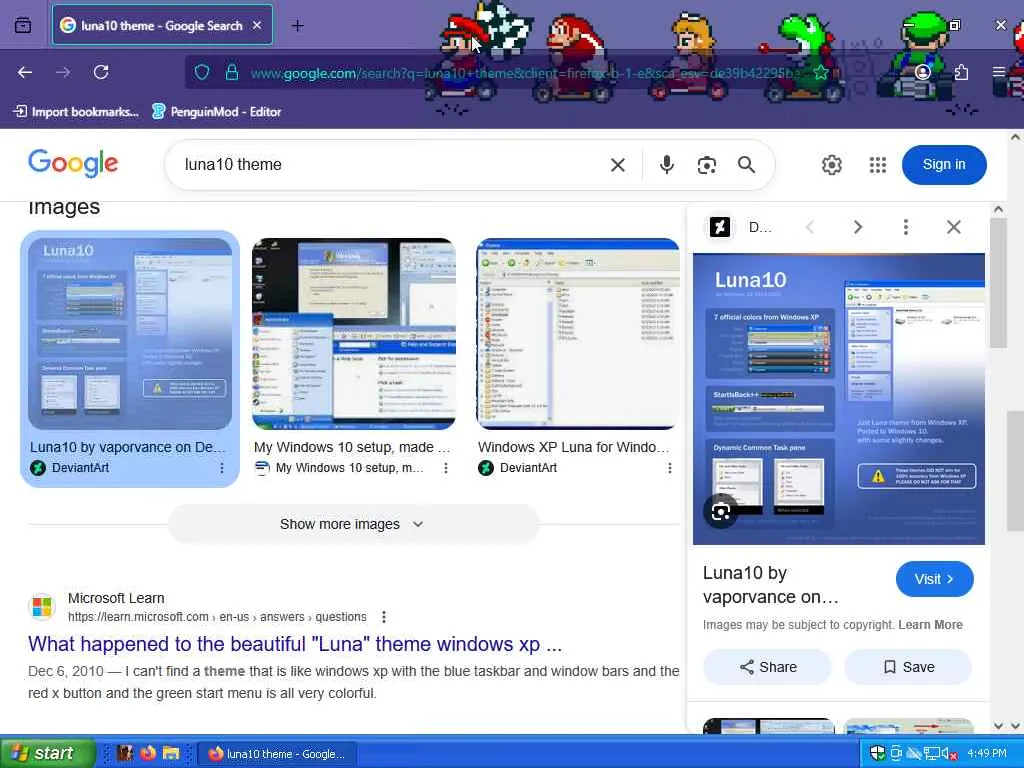
Task: Open Firefox View icon in tab strip
Action: (x=23, y=25)
